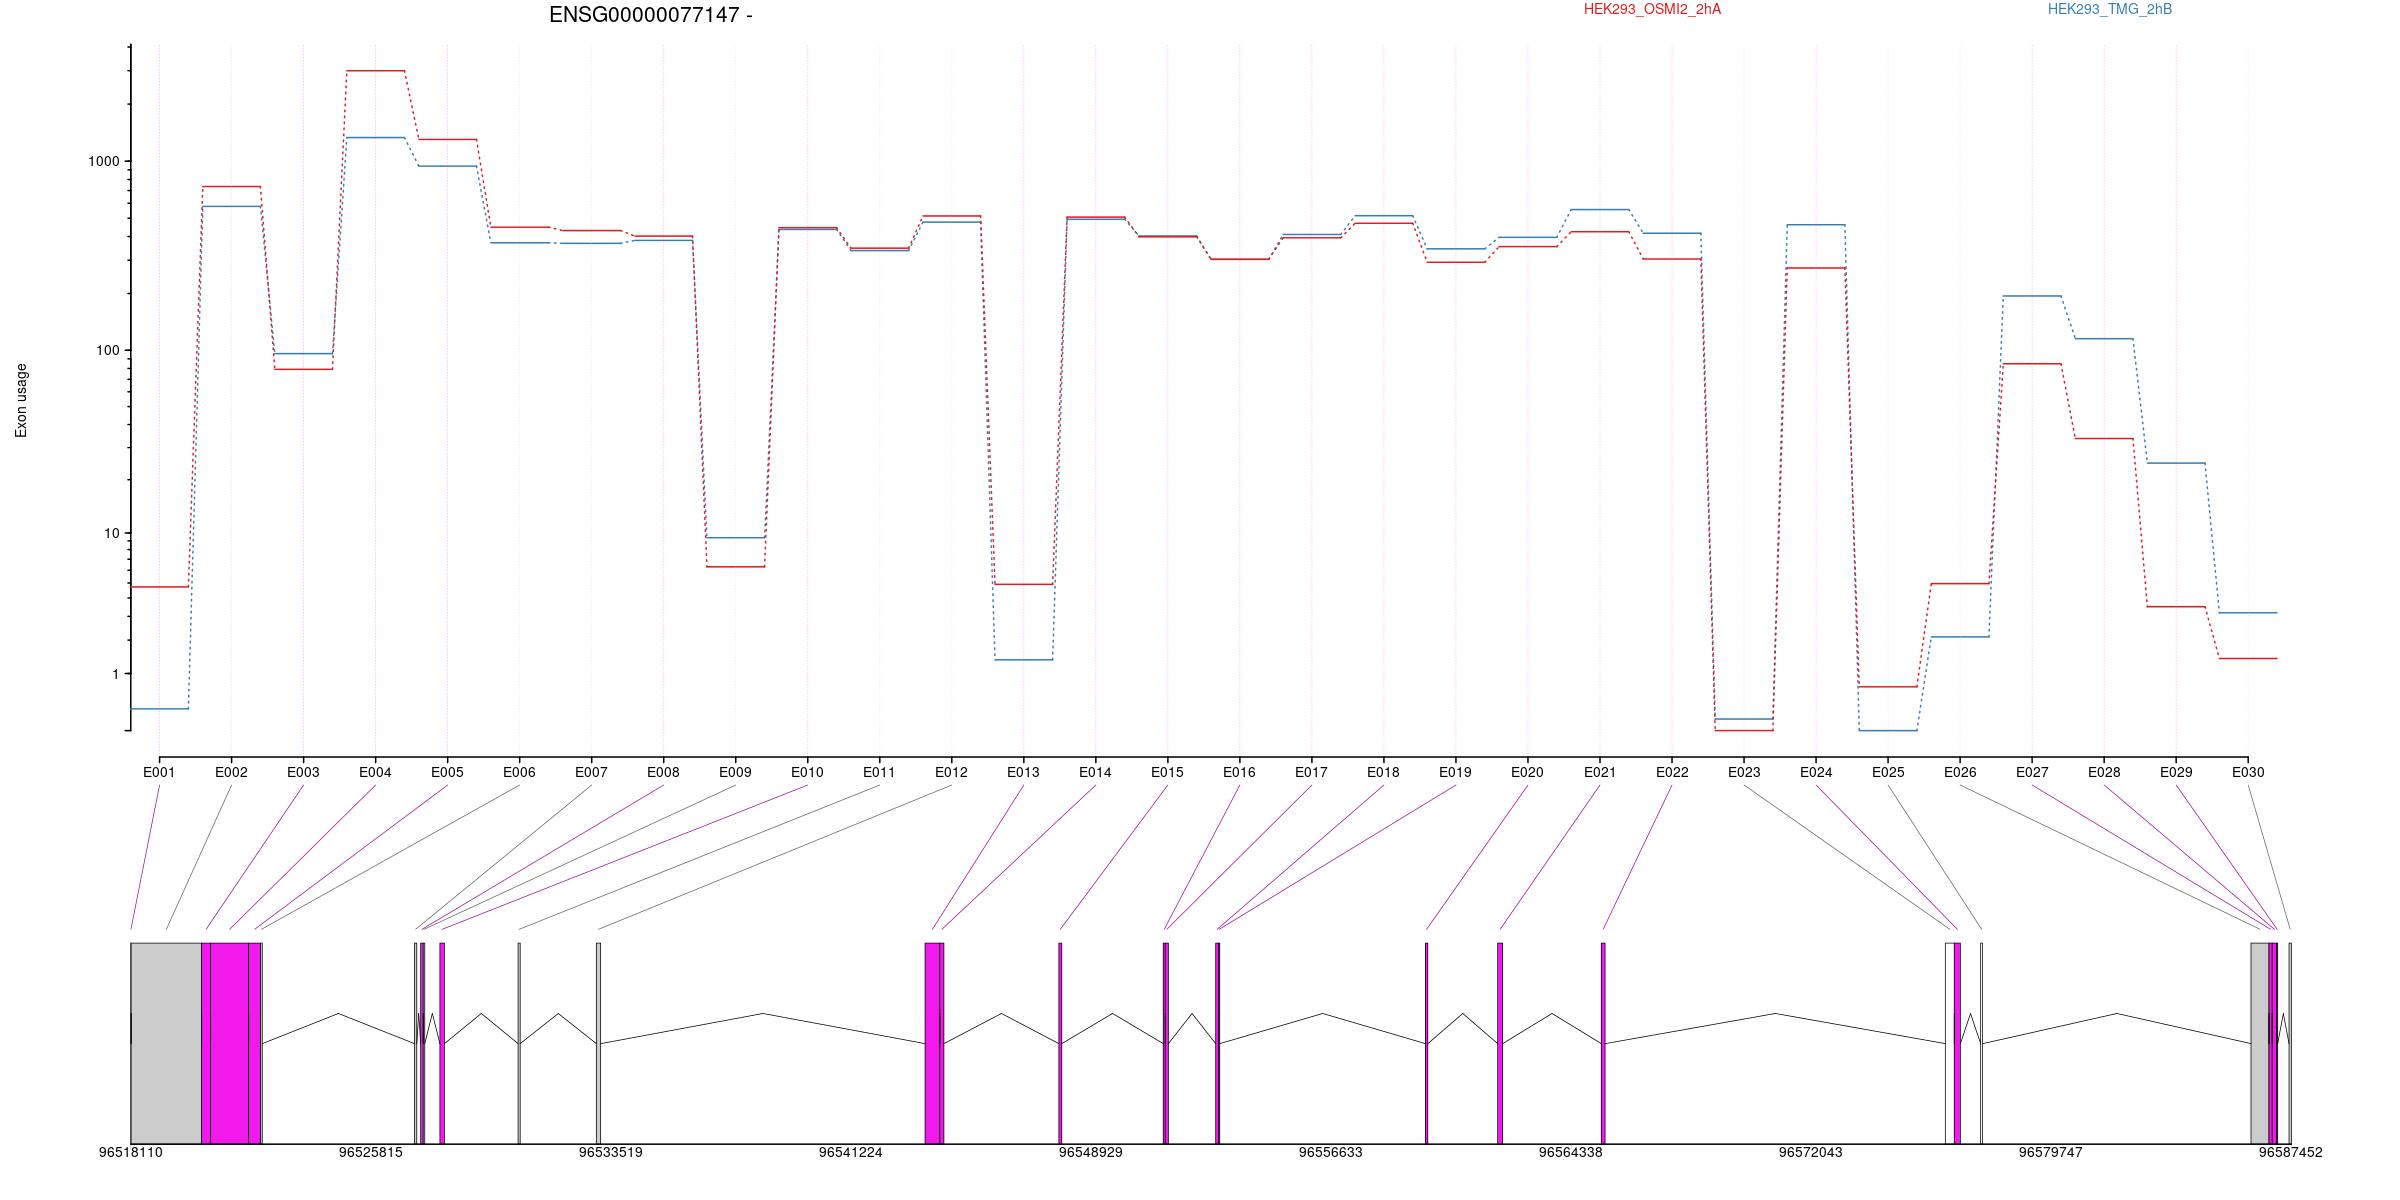Click the E029 exon label
The width and height of the screenshot is (2400, 1200).
coord(2176,772)
